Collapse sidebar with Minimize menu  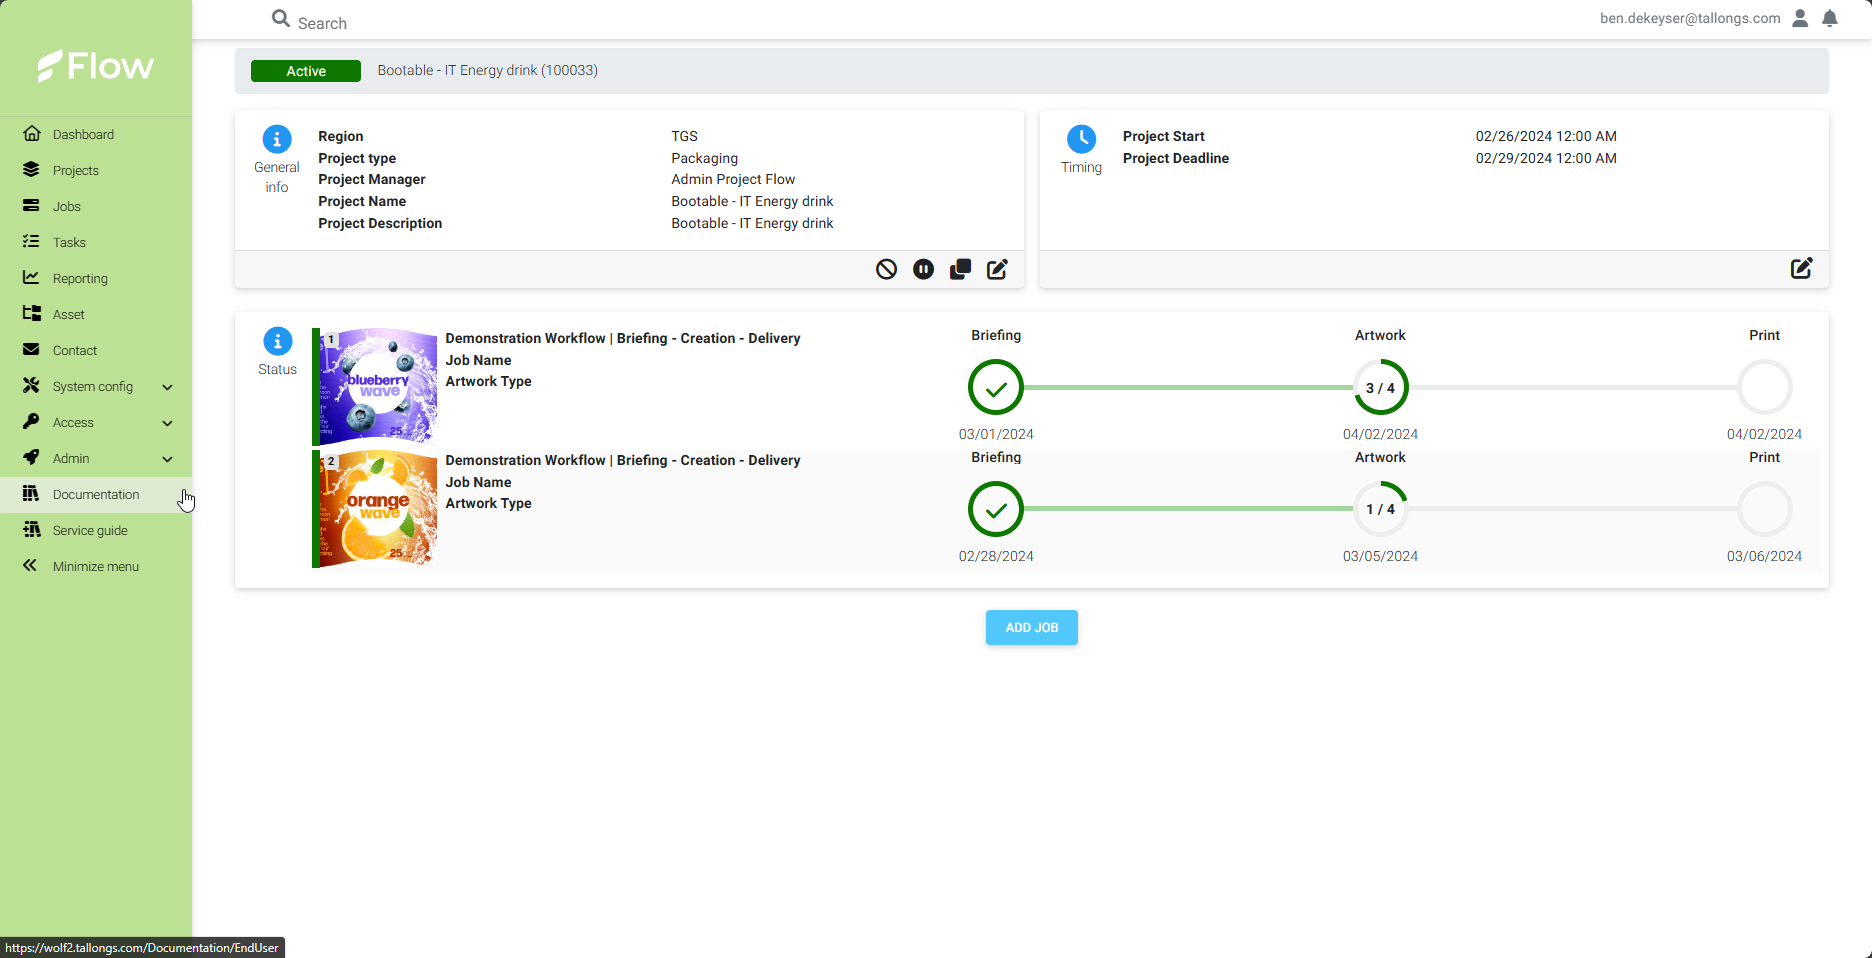[x=95, y=566]
